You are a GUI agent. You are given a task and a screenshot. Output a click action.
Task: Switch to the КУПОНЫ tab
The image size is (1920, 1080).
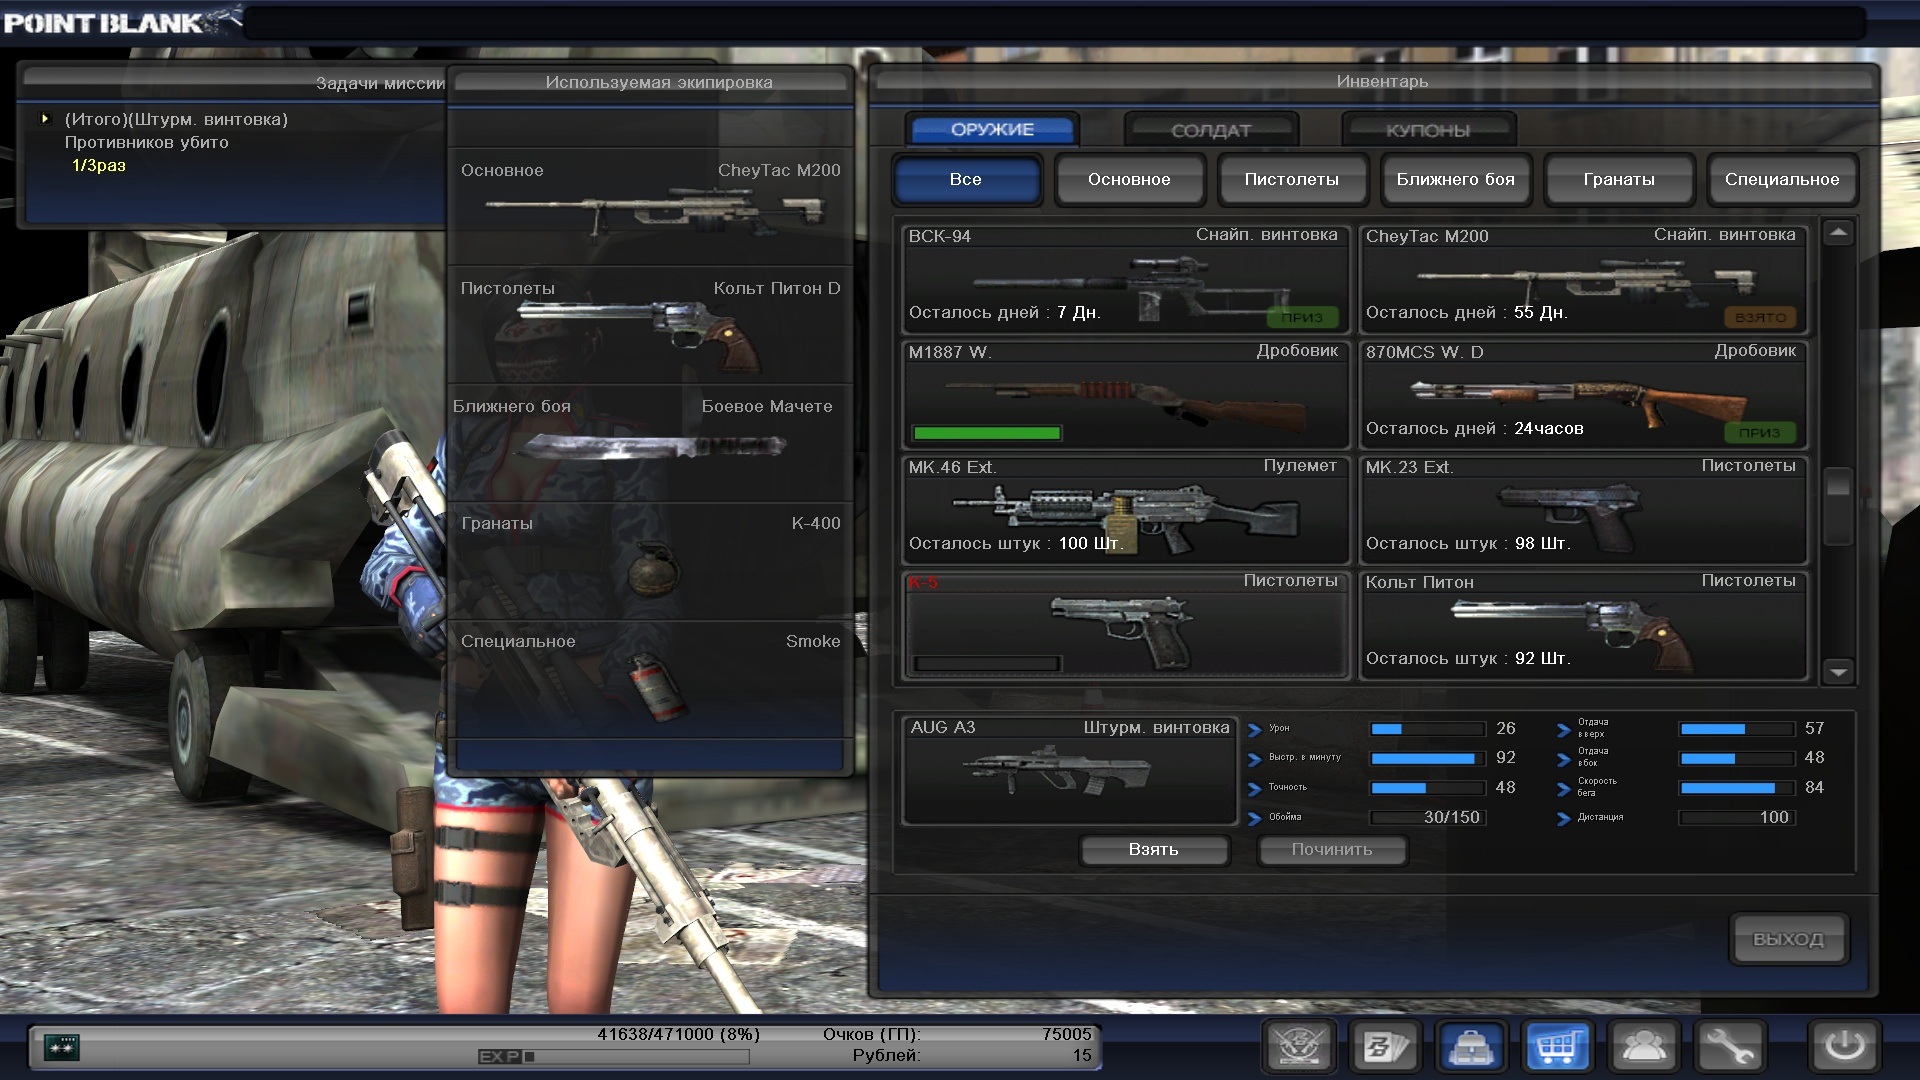tap(1428, 130)
